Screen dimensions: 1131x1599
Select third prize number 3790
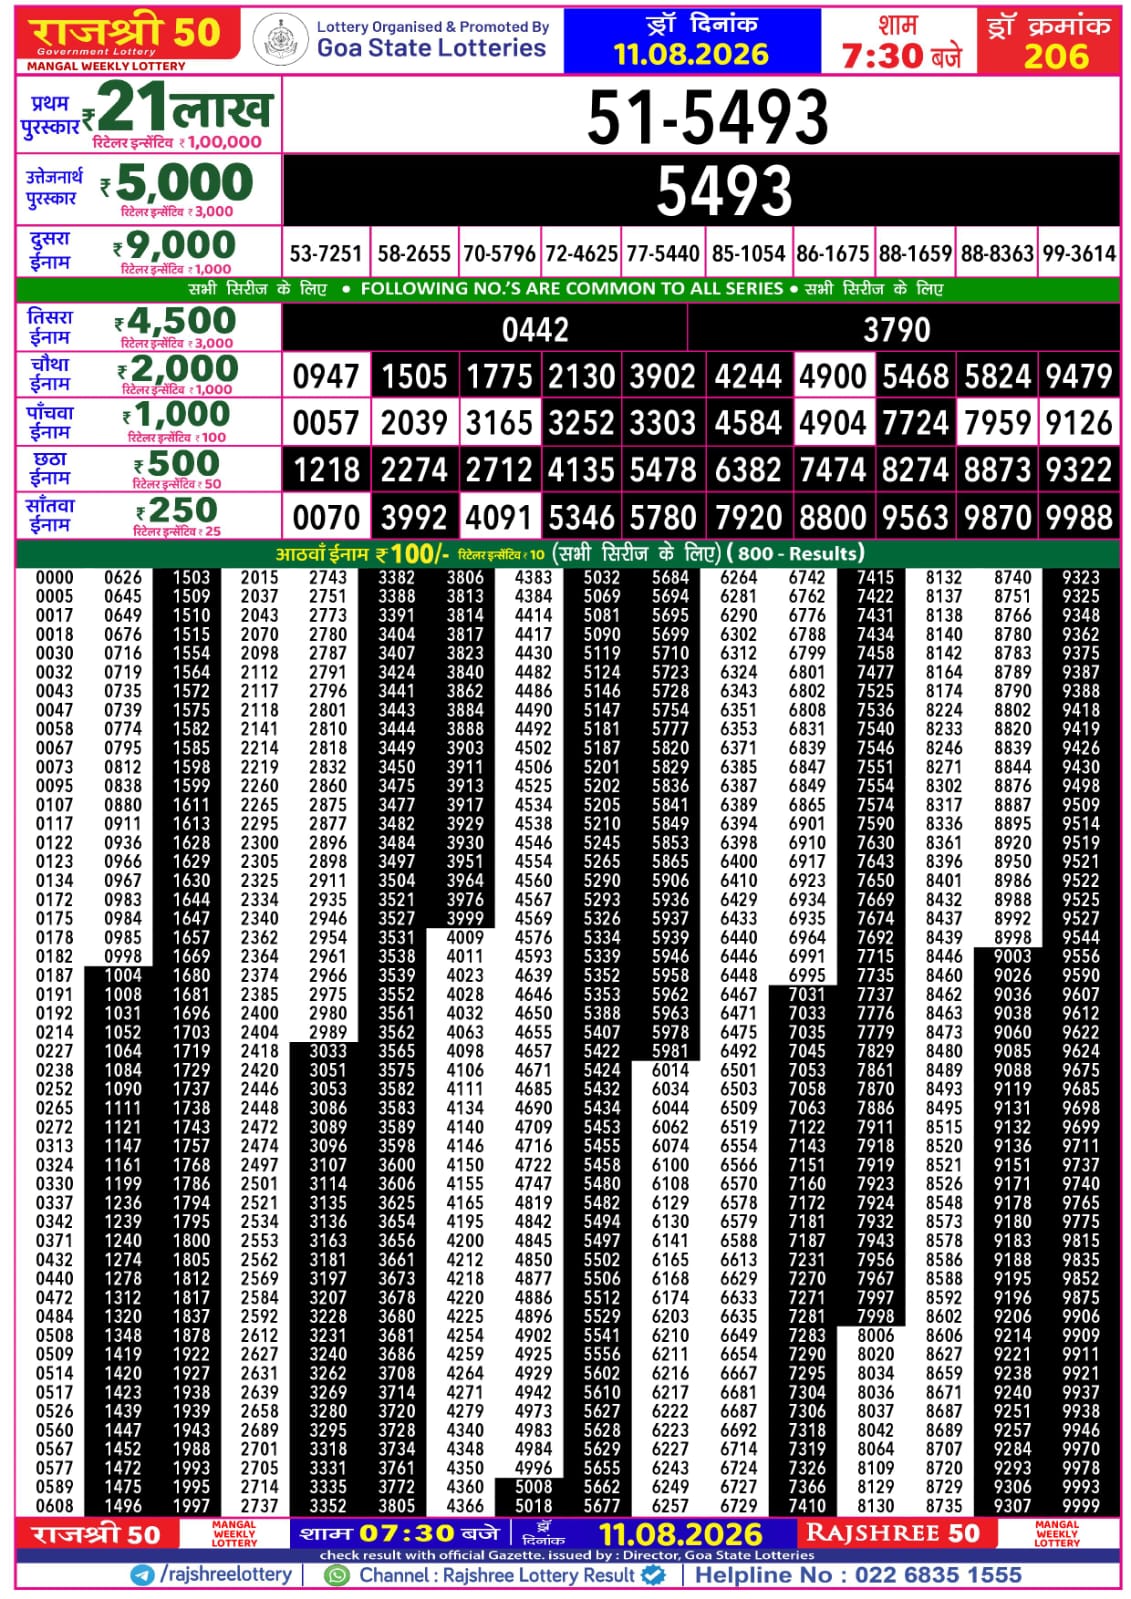[x=897, y=329]
